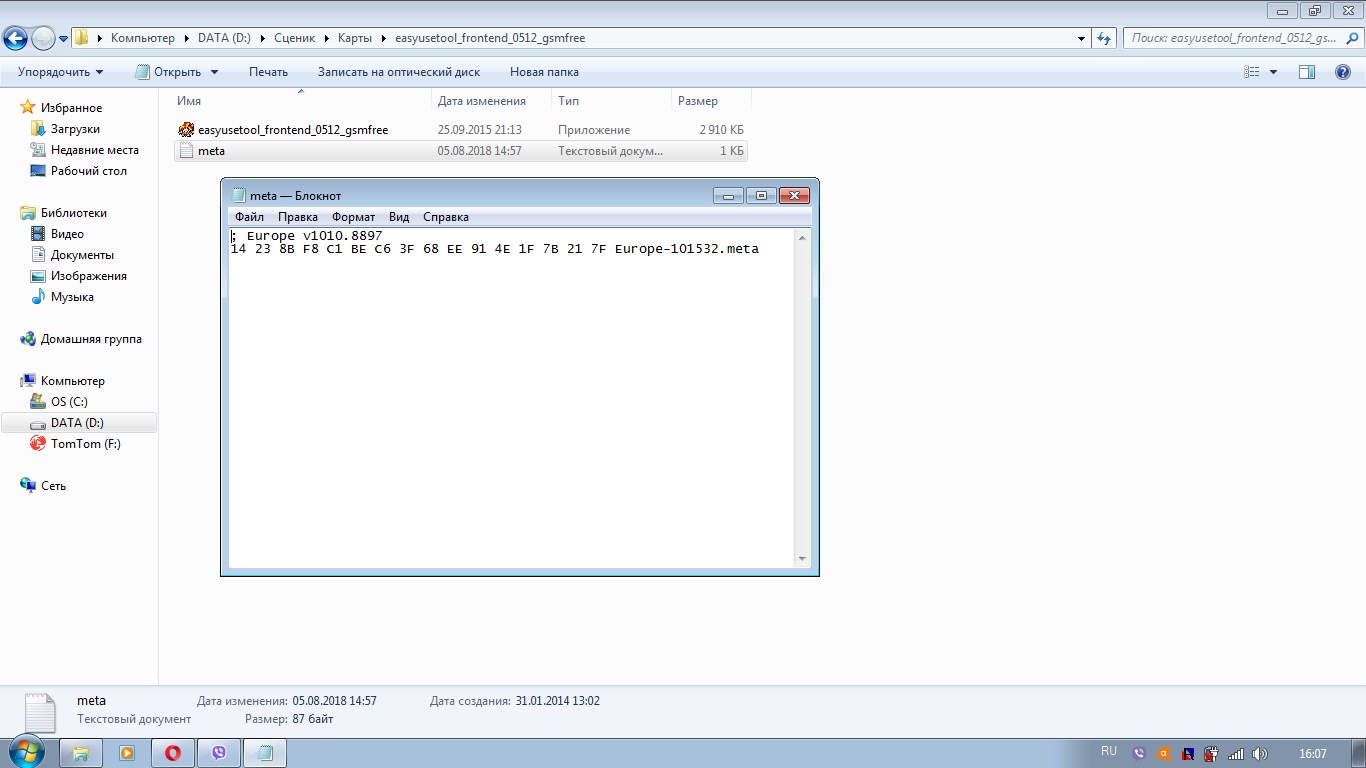
Task: Create folder with Новая папка
Action: 544,72
